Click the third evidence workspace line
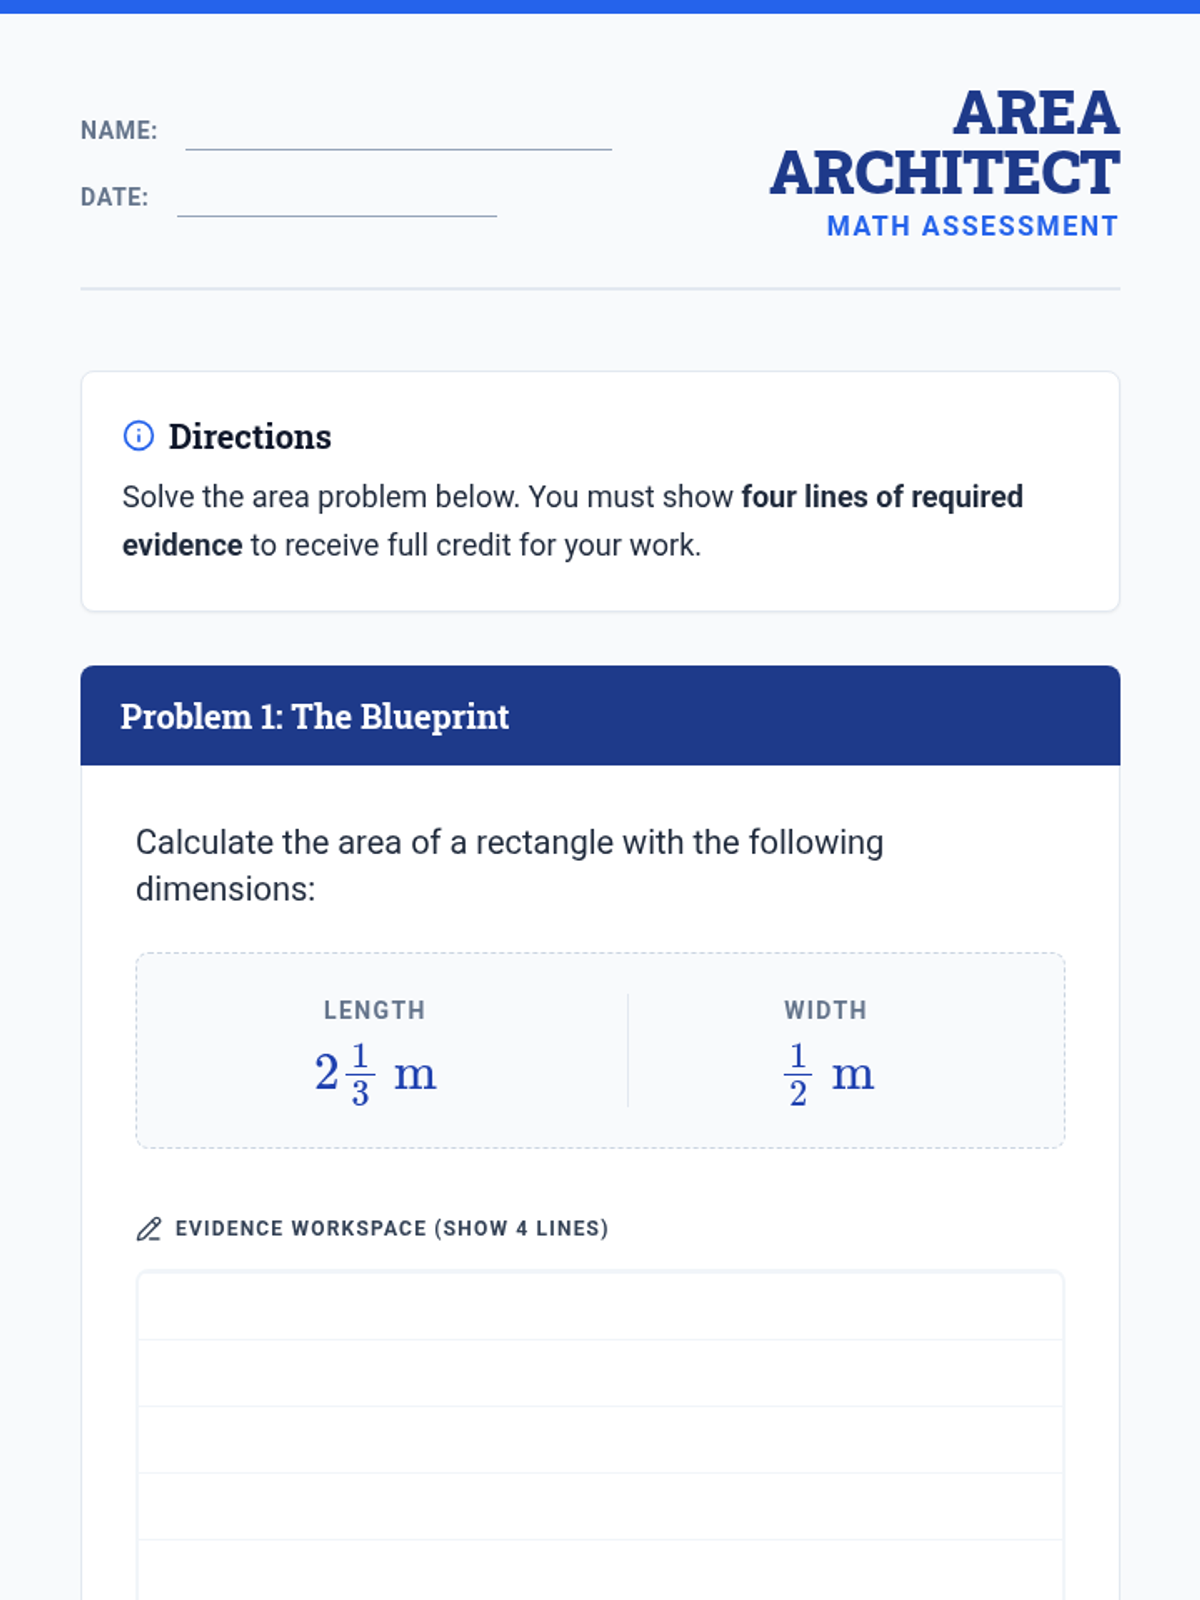Image resolution: width=1200 pixels, height=1600 pixels. 600,1440
